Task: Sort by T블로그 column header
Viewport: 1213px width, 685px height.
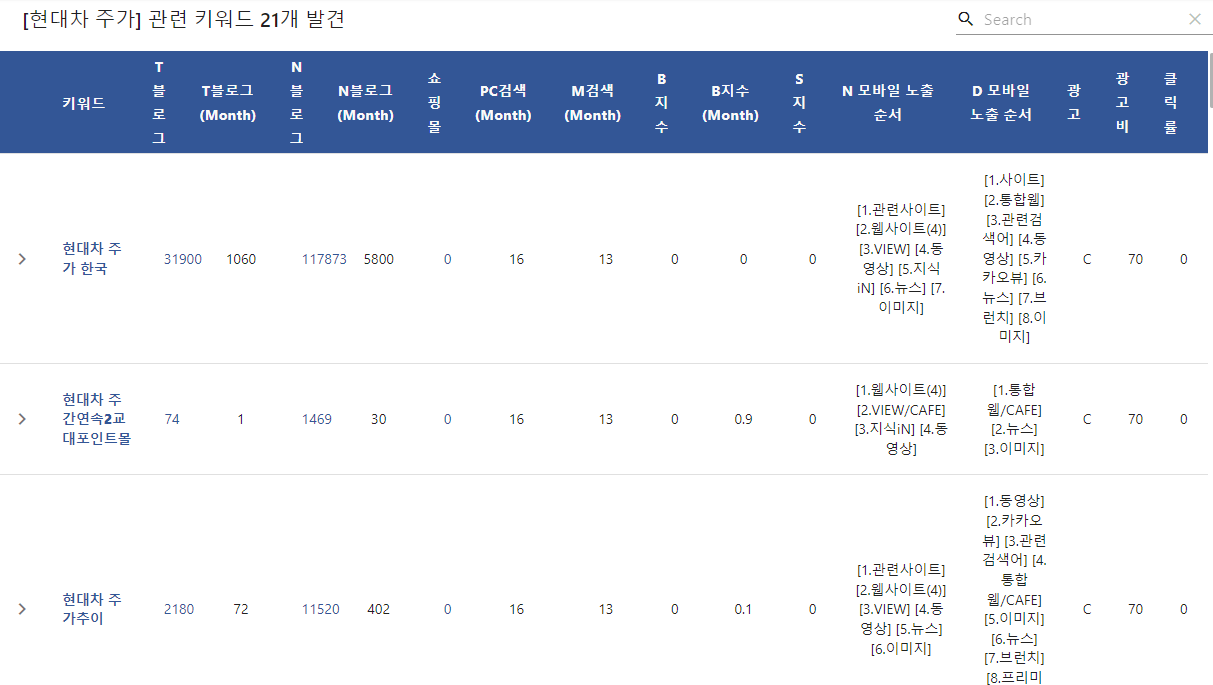Action: [159, 103]
